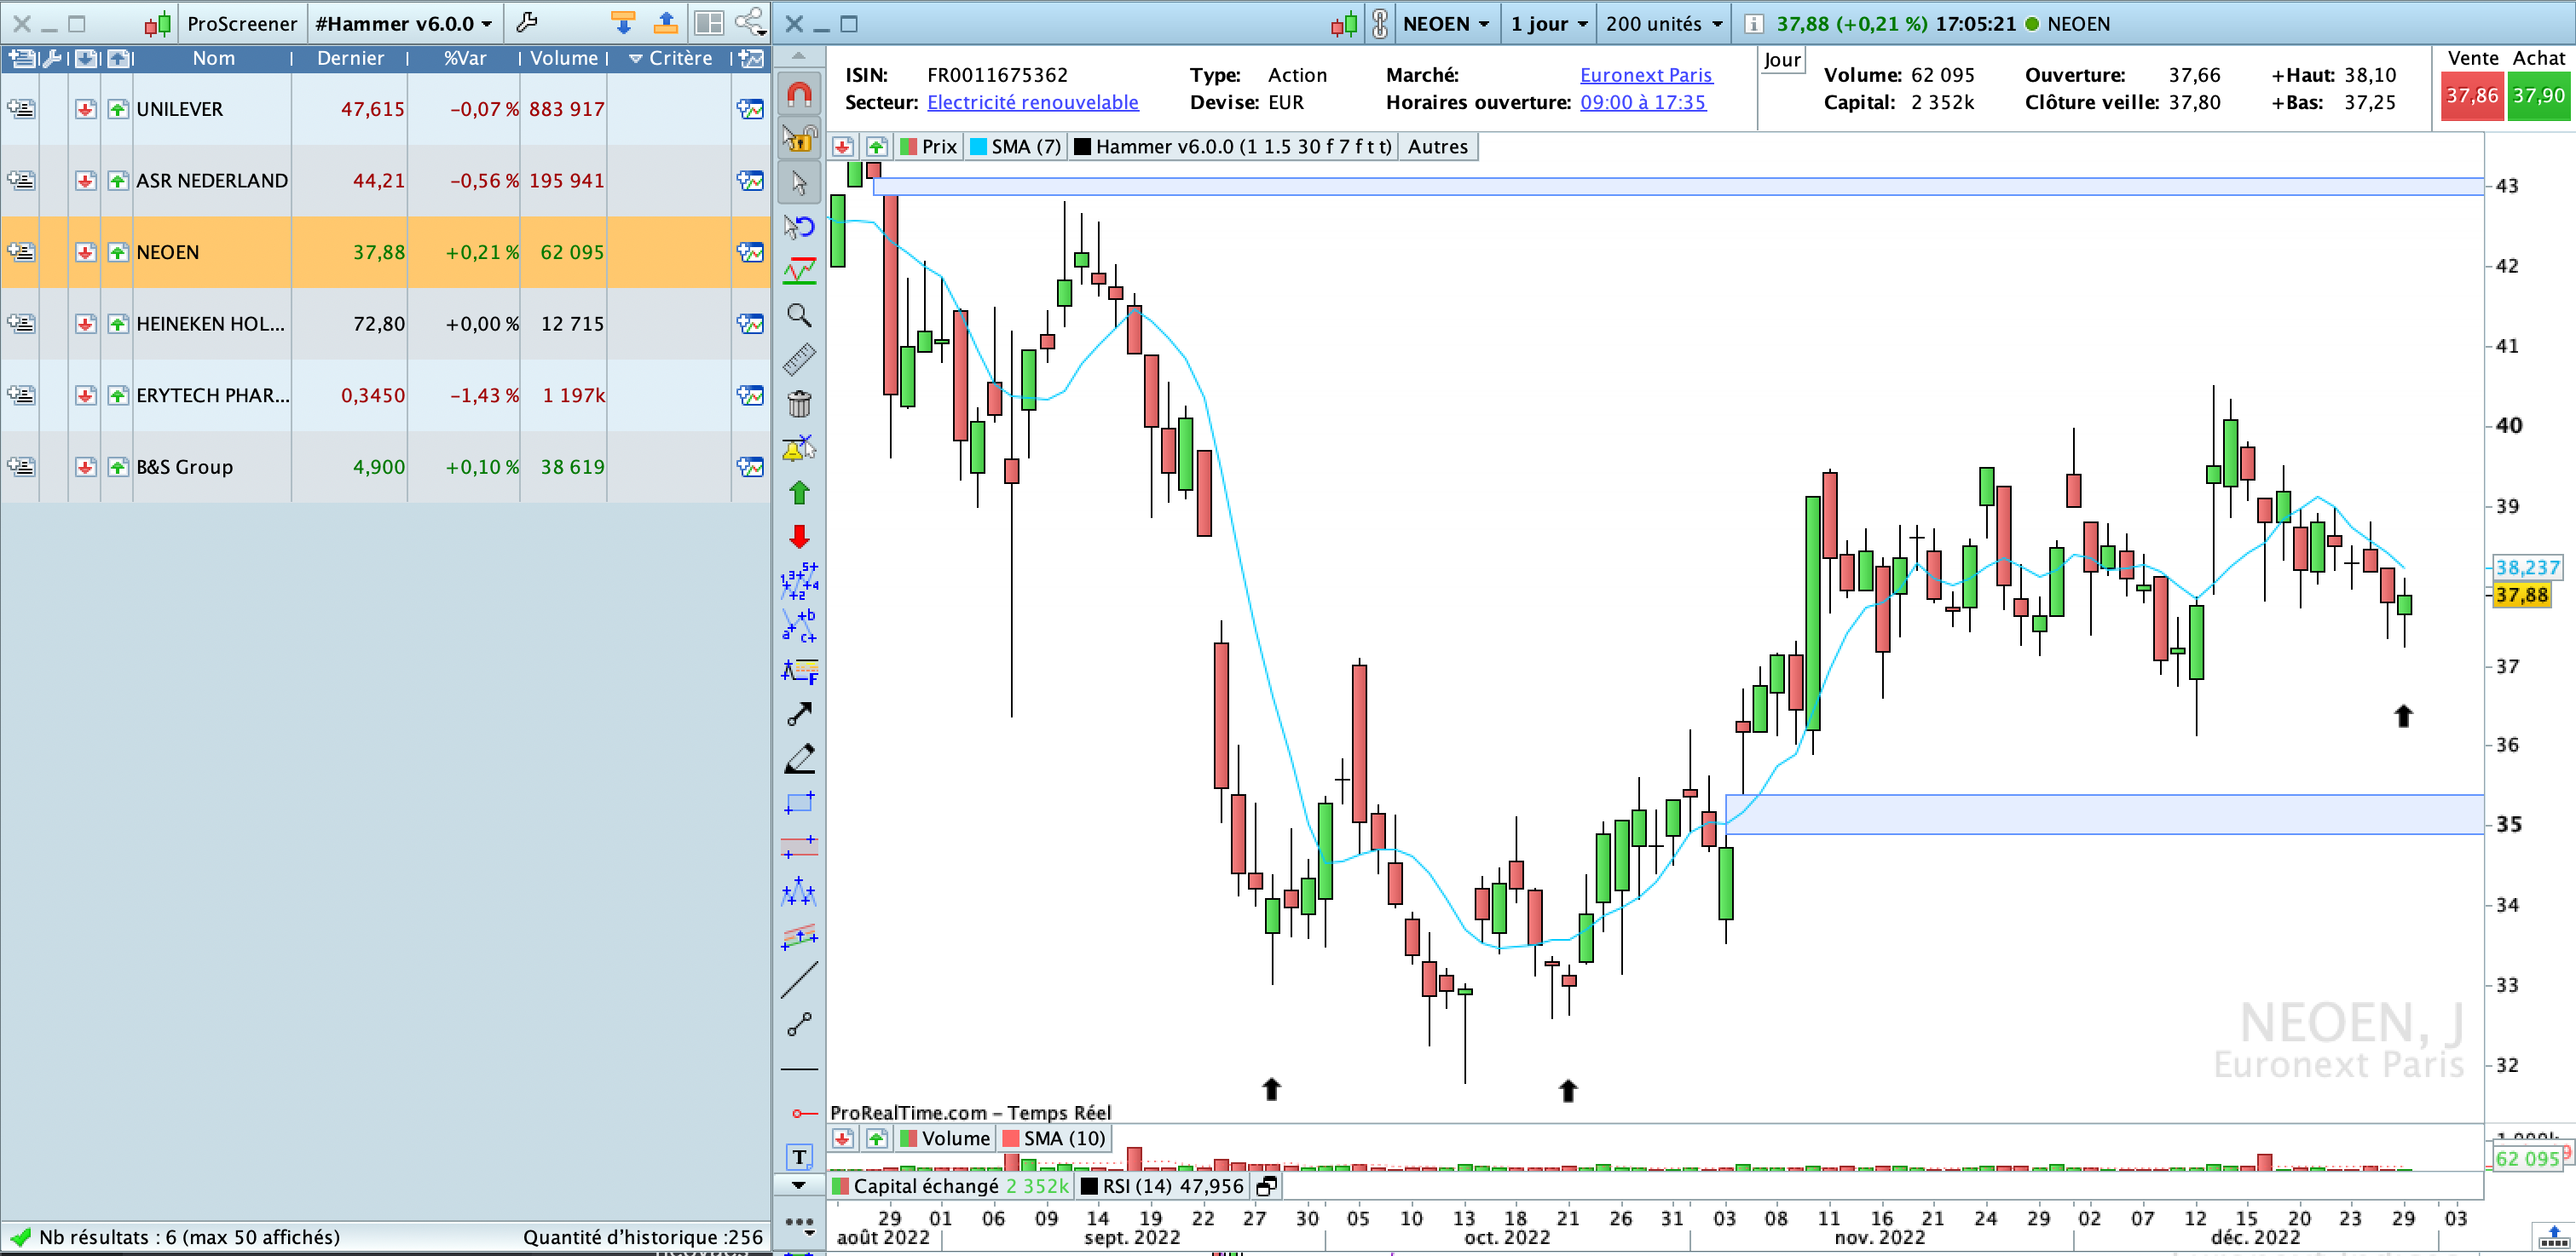Select the text annotation T tool
This screenshot has width=2576, height=1256.
point(799,1157)
